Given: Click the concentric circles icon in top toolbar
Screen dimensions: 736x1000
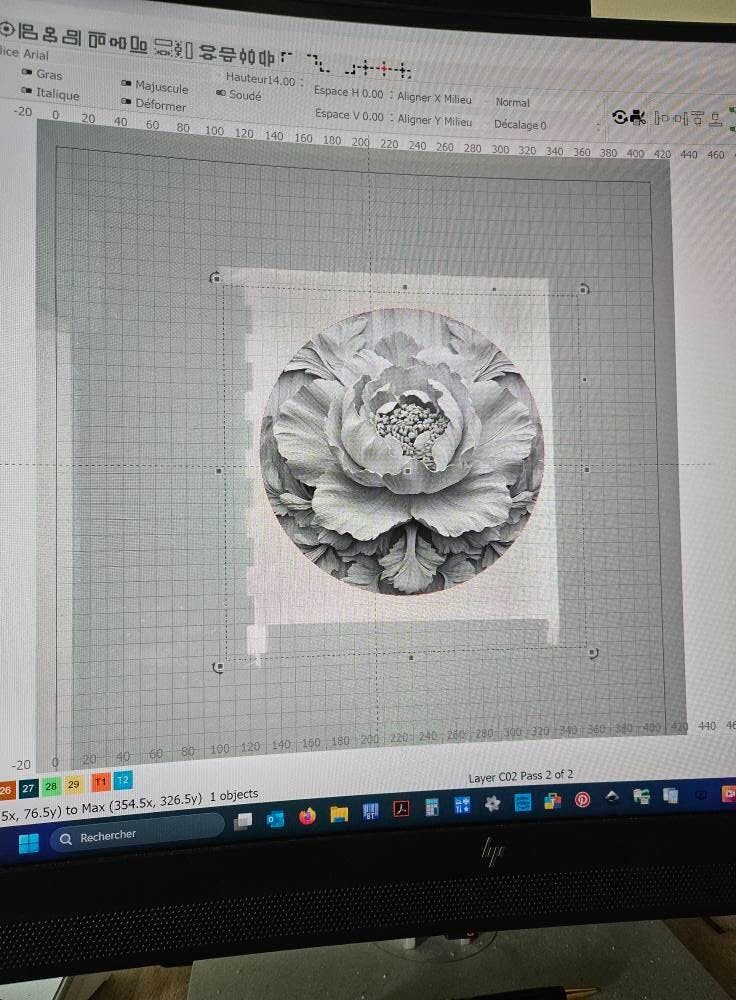Looking at the screenshot, I should click(6, 29).
